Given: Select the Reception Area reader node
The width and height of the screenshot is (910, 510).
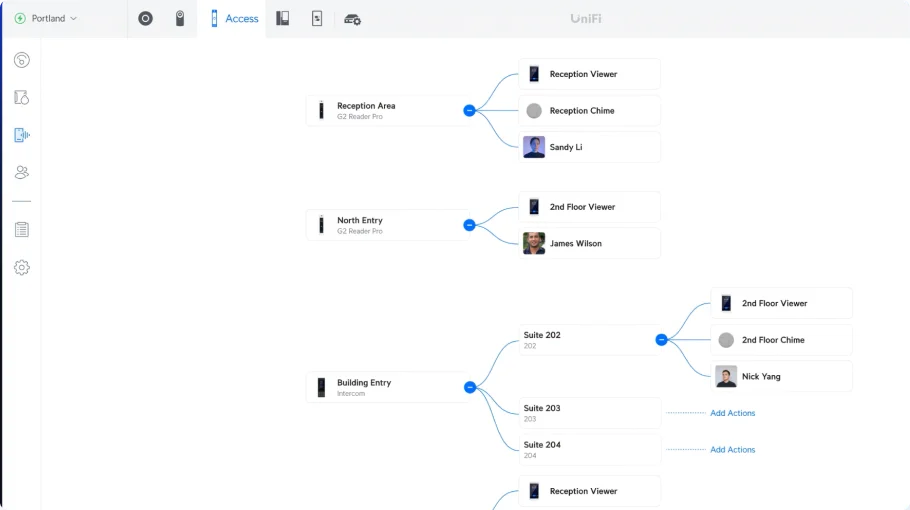Looking at the screenshot, I should pos(388,110).
